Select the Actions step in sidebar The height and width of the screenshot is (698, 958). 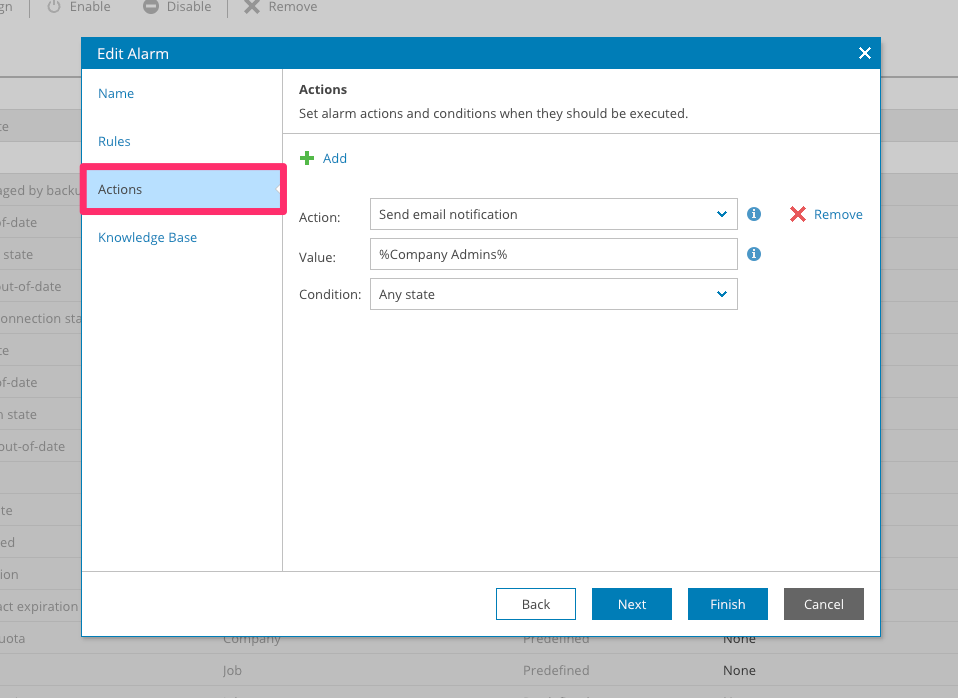120,189
